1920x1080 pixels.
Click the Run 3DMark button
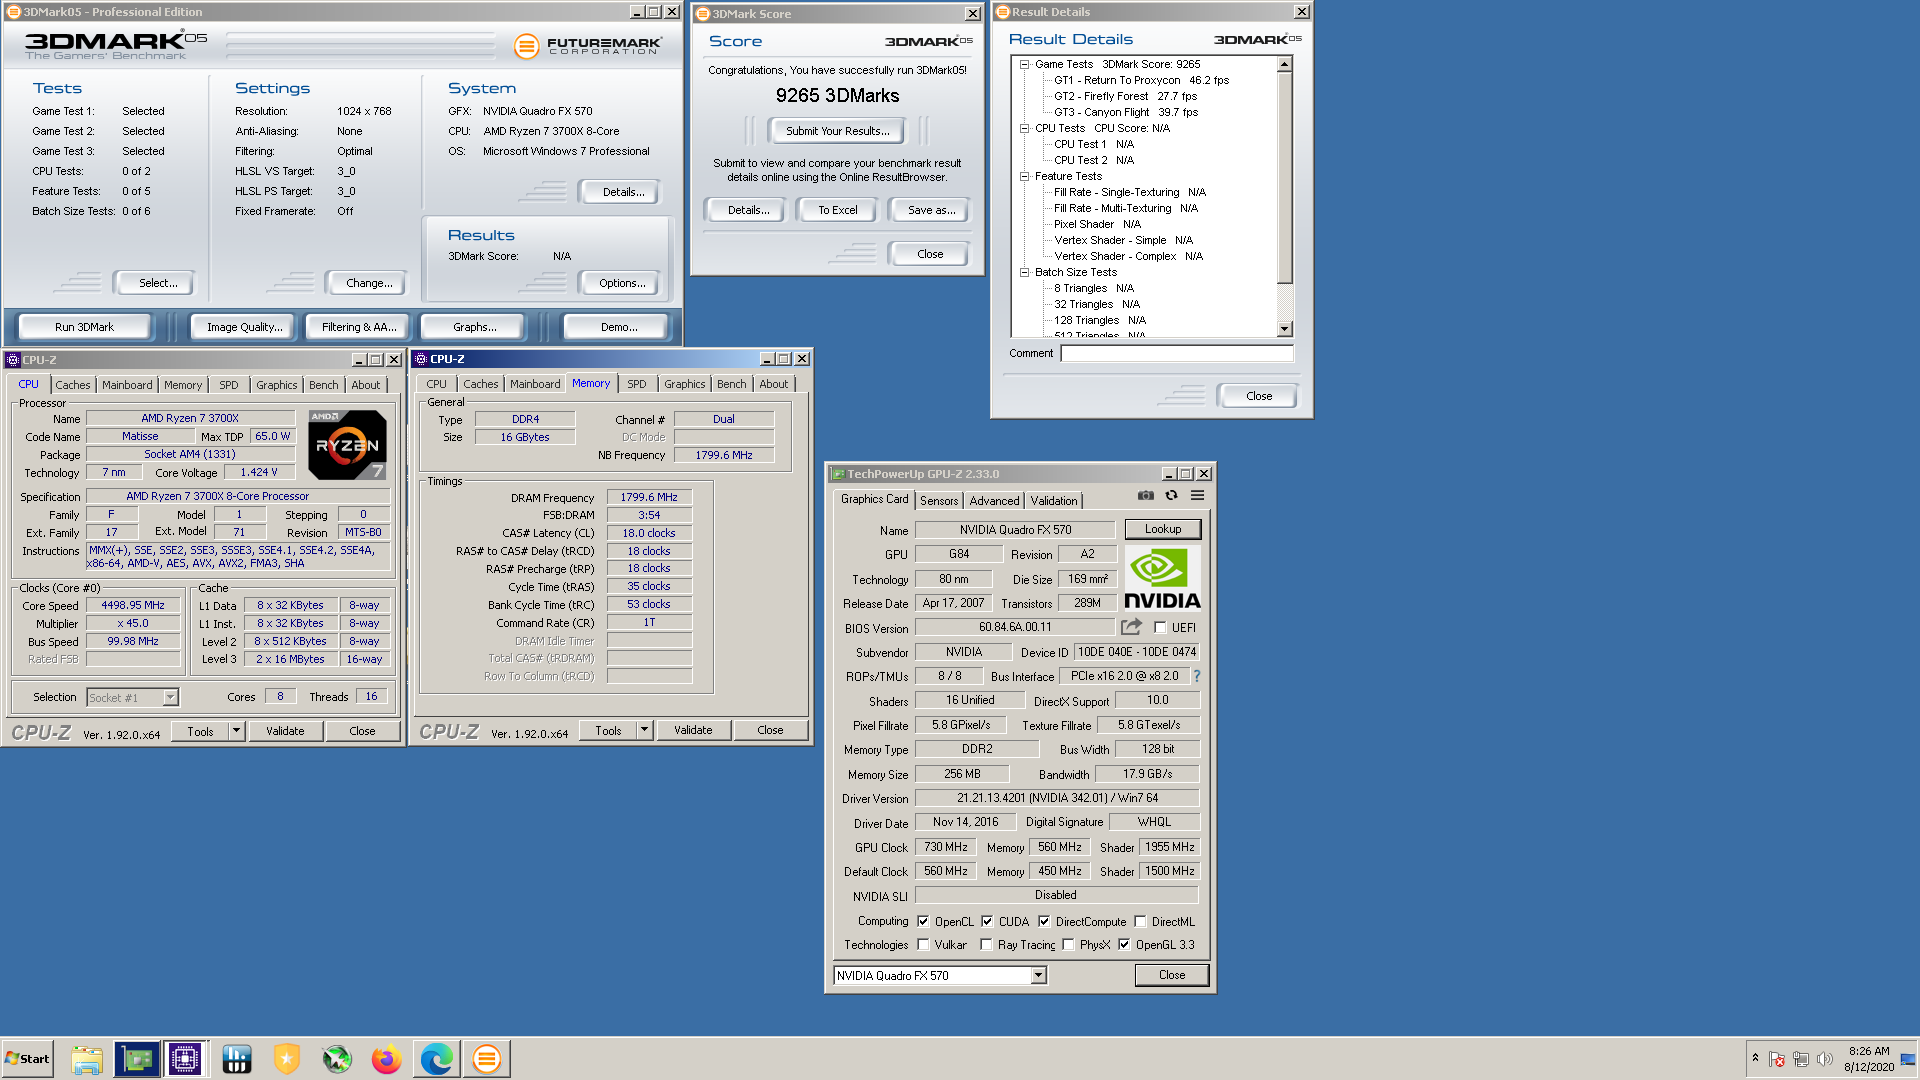point(84,327)
